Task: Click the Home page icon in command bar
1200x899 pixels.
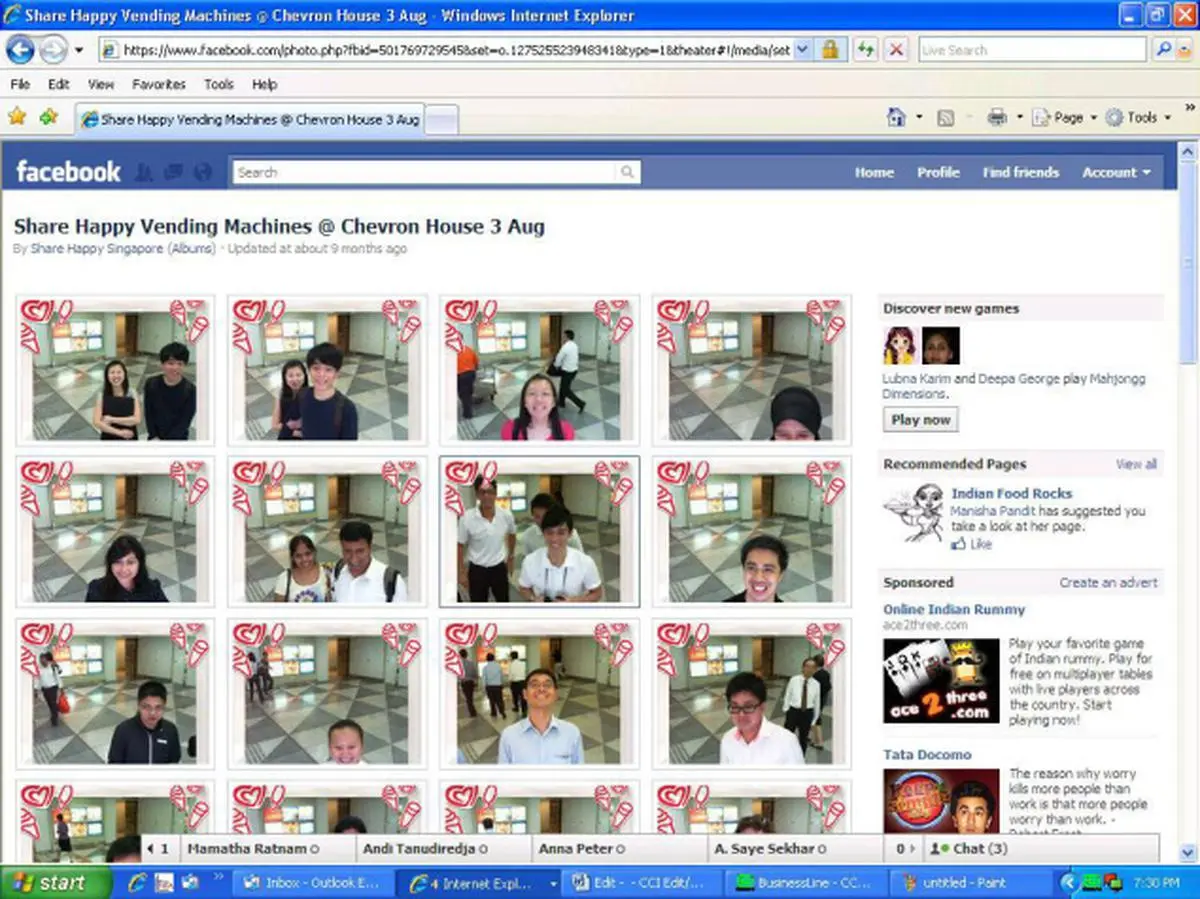Action: pos(897,118)
